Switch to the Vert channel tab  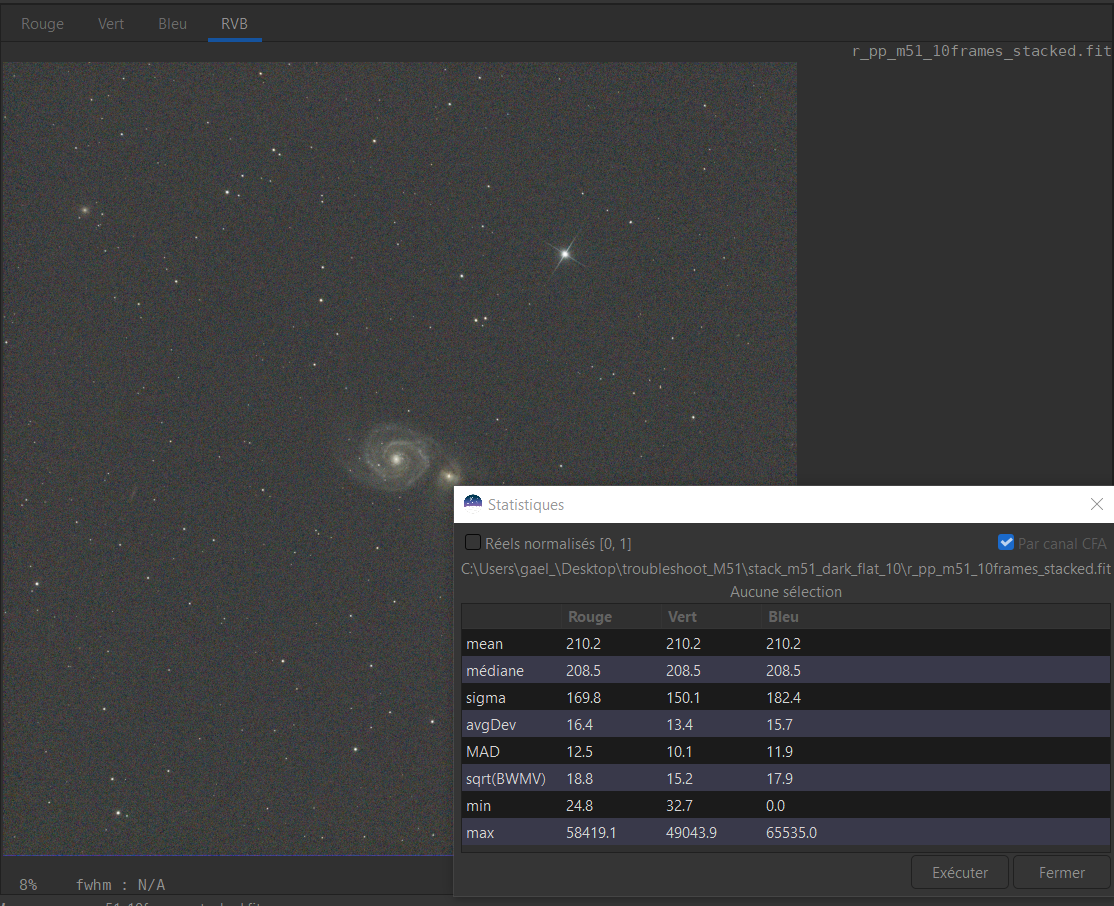coord(111,24)
